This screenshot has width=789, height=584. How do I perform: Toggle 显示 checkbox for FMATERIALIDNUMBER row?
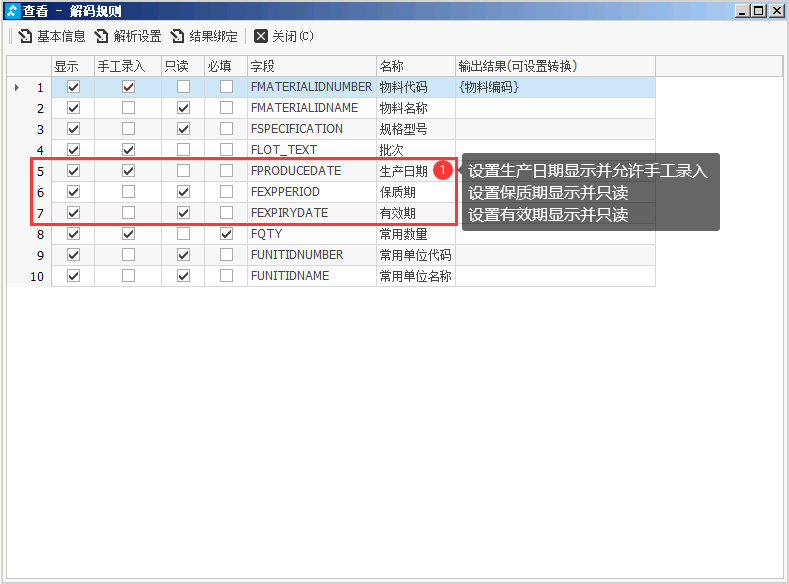click(73, 87)
